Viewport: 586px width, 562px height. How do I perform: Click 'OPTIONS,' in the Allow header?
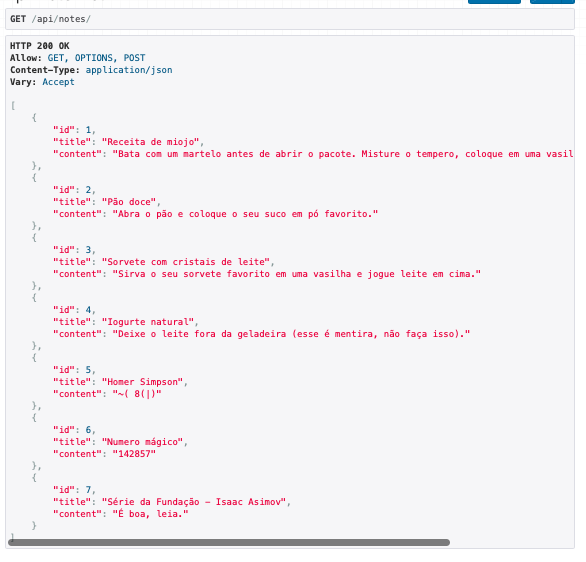96,58
